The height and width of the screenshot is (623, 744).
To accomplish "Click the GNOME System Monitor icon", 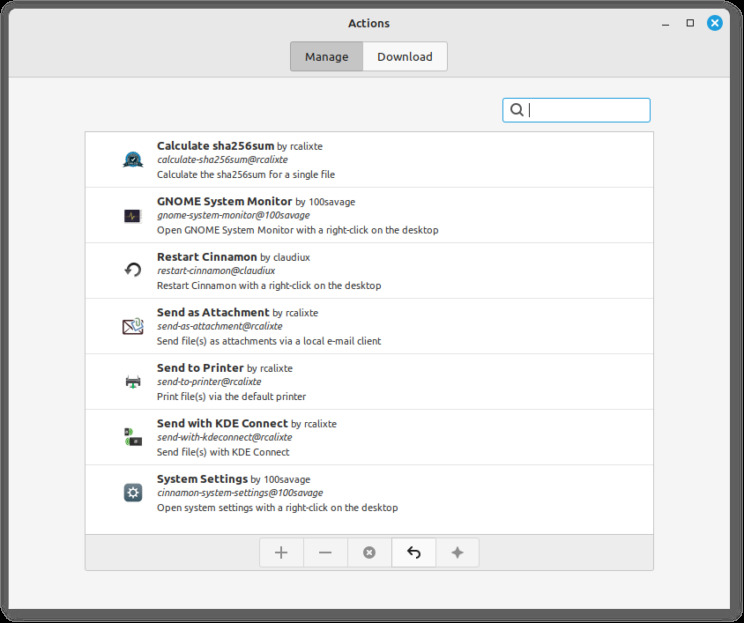I will (x=133, y=216).
